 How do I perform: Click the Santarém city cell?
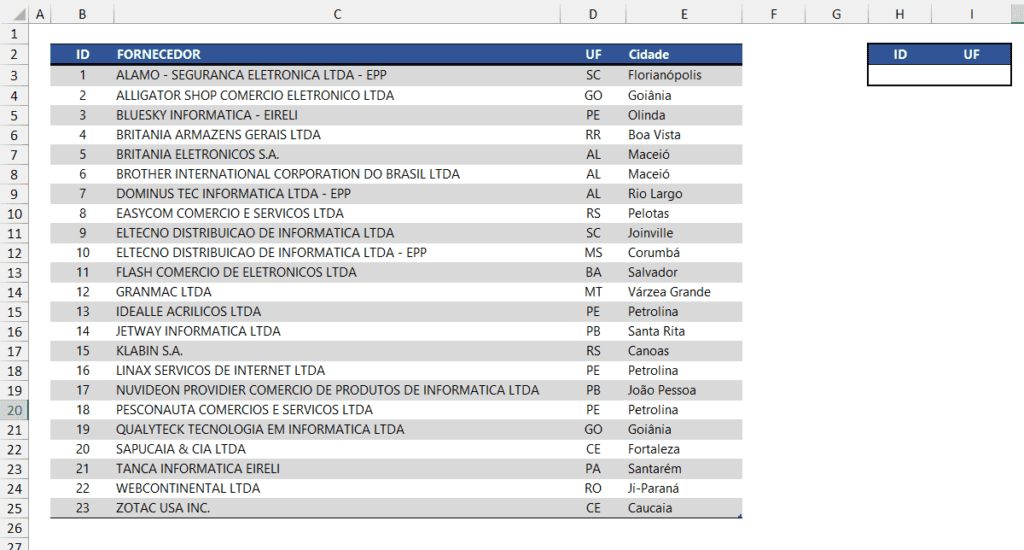pyautogui.click(x=684, y=468)
